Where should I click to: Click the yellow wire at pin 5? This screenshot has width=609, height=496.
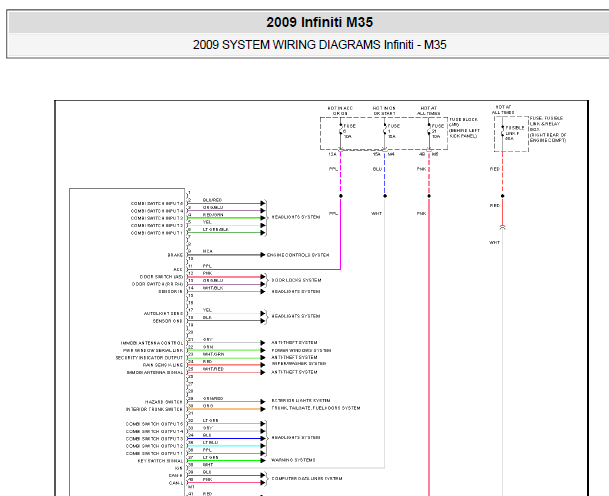point(224,225)
